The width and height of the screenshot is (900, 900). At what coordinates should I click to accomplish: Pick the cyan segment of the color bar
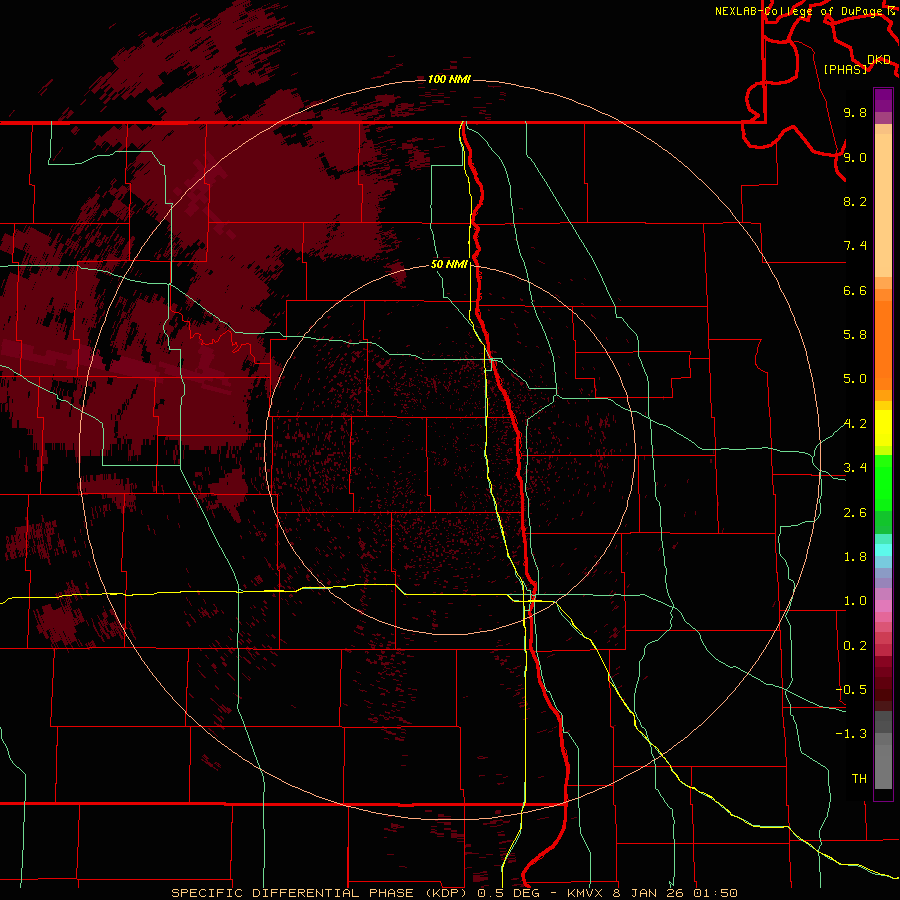tap(883, 549)
